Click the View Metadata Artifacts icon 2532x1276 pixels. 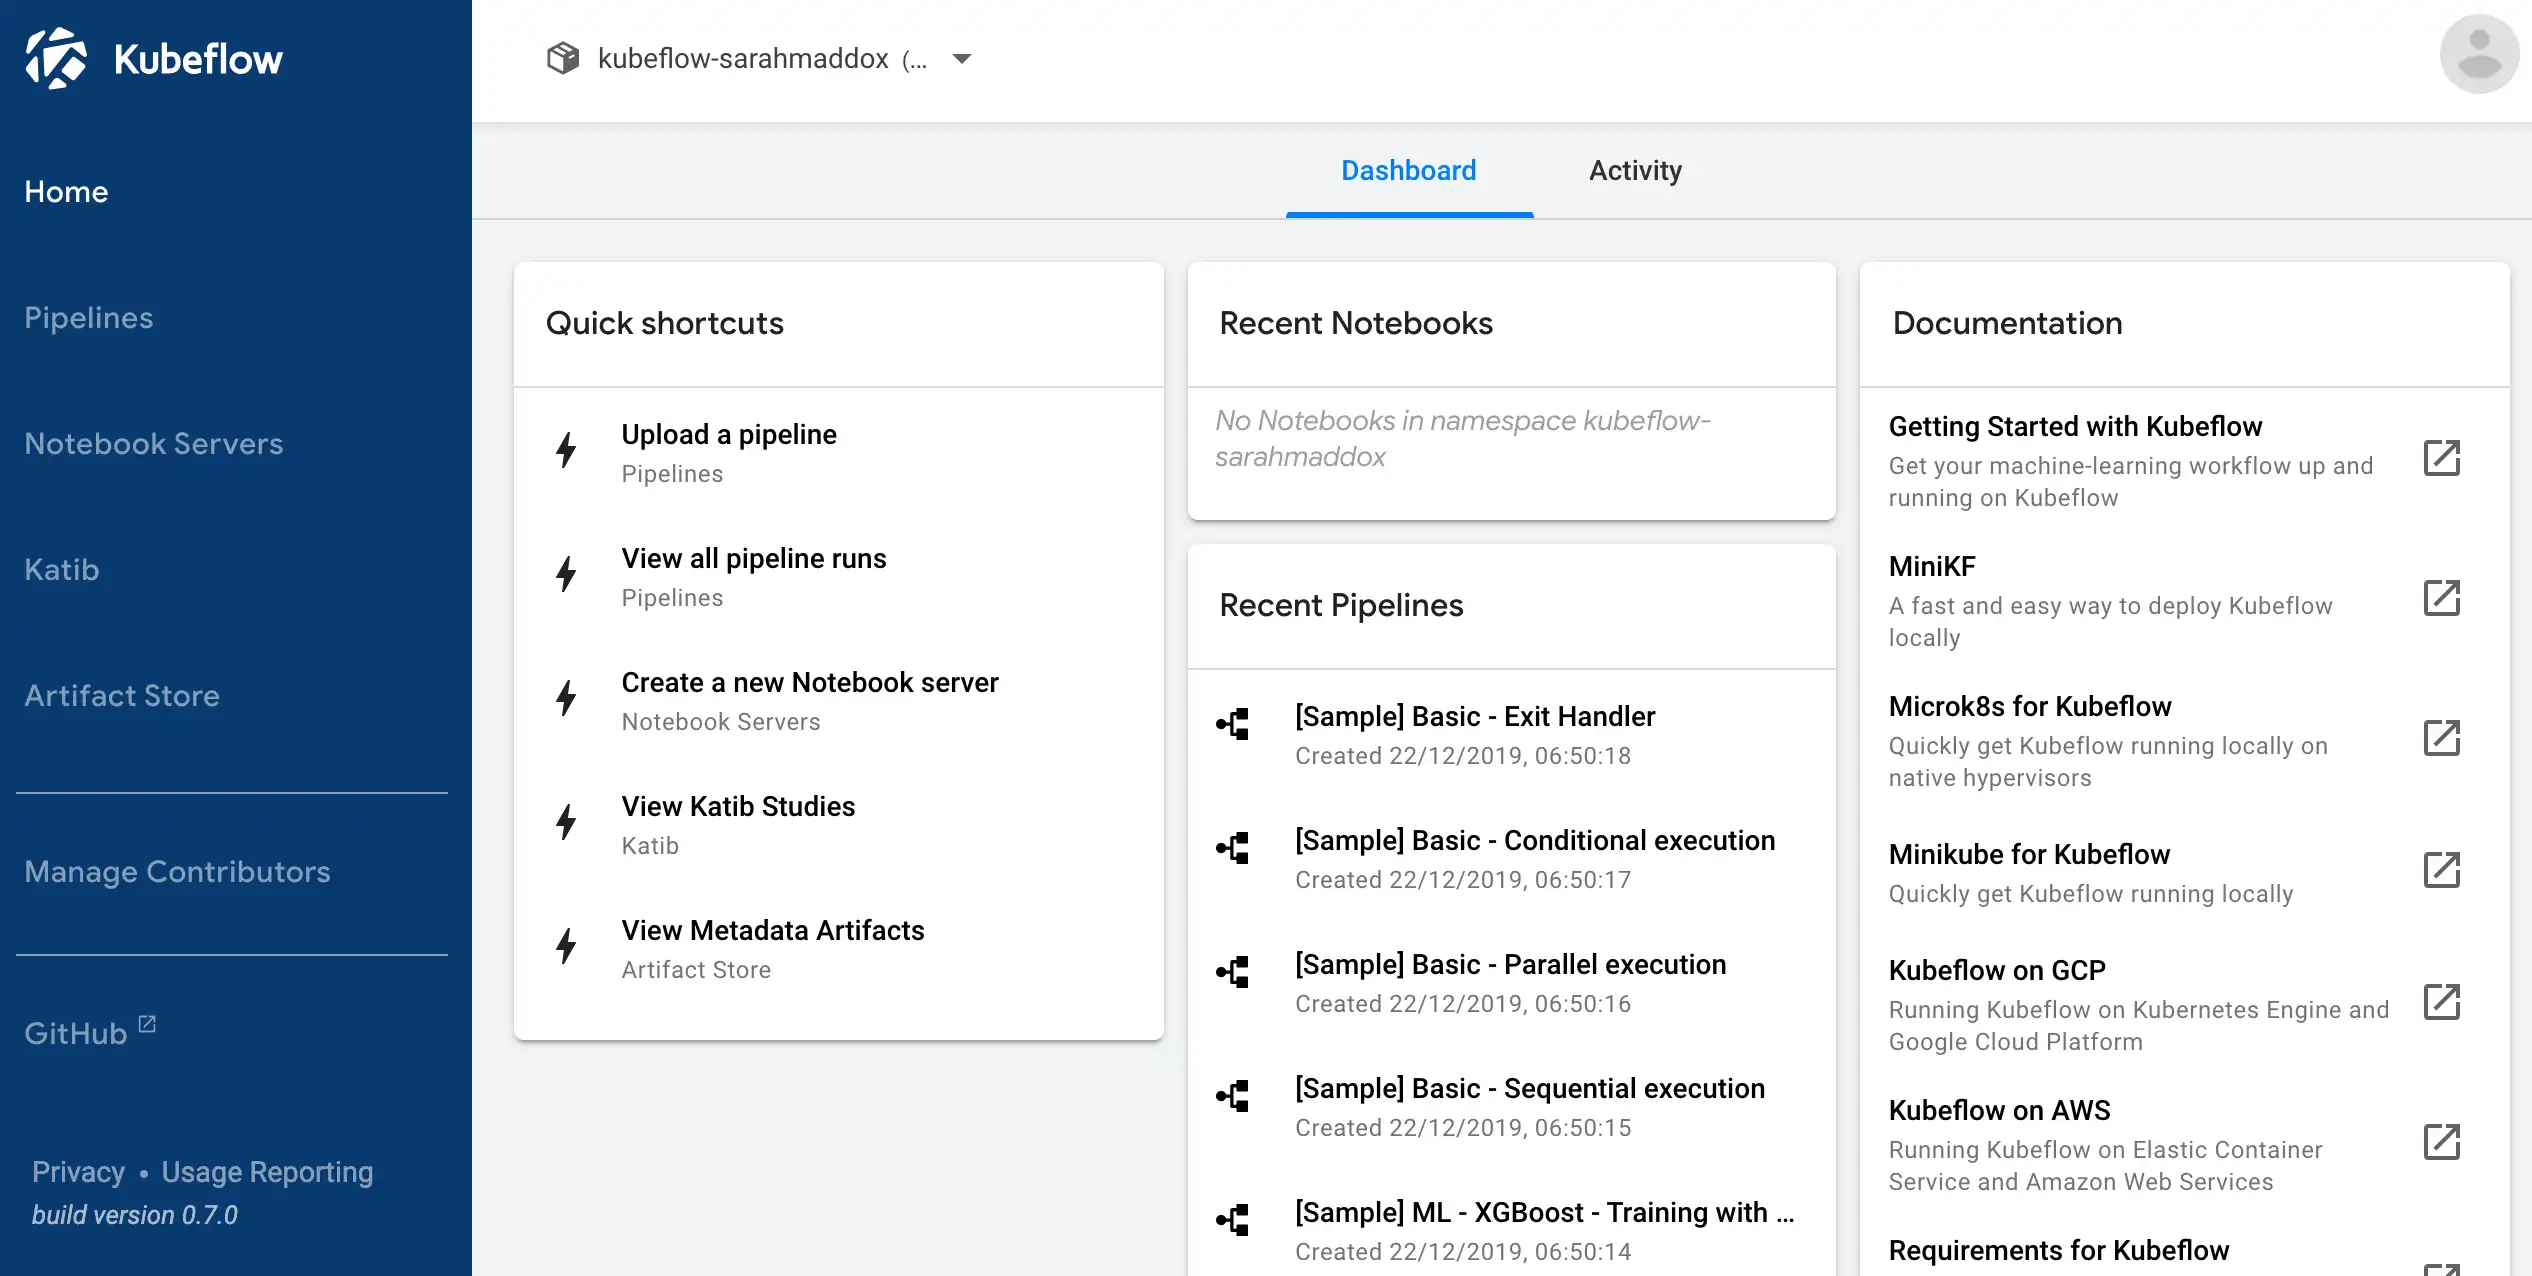pos(566,947)
